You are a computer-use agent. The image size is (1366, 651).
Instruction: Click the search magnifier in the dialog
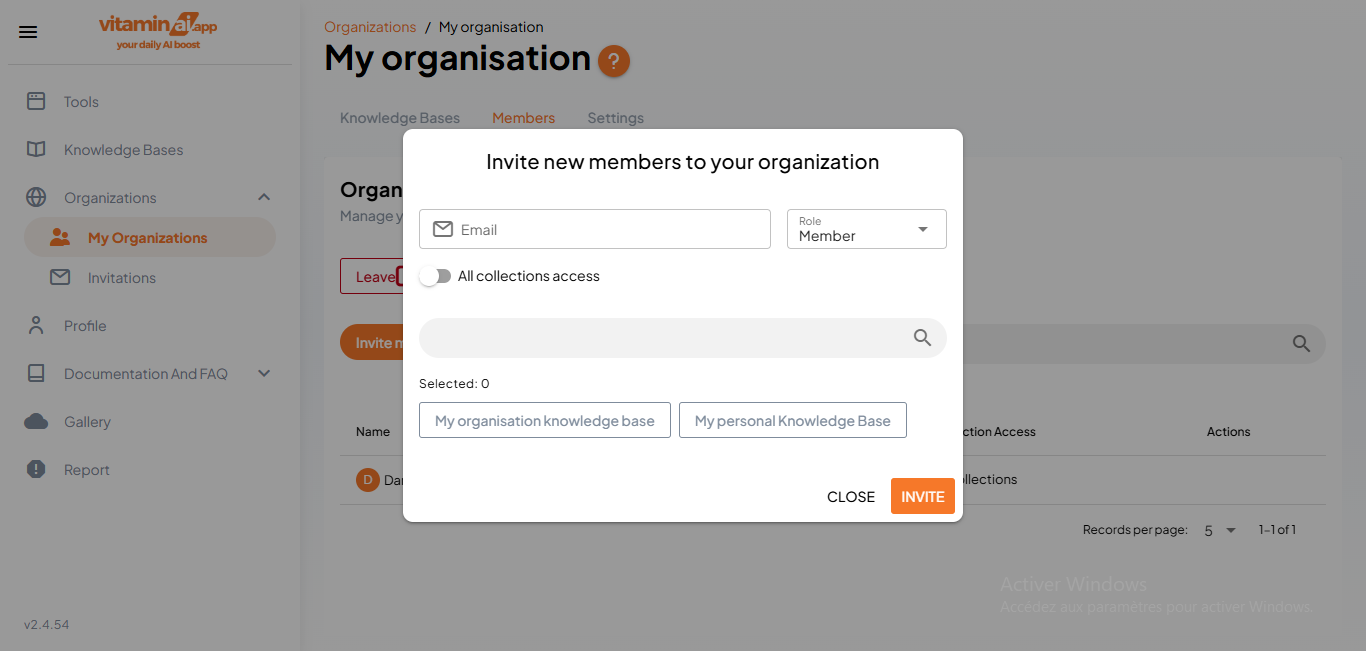[x=921, y=338]
